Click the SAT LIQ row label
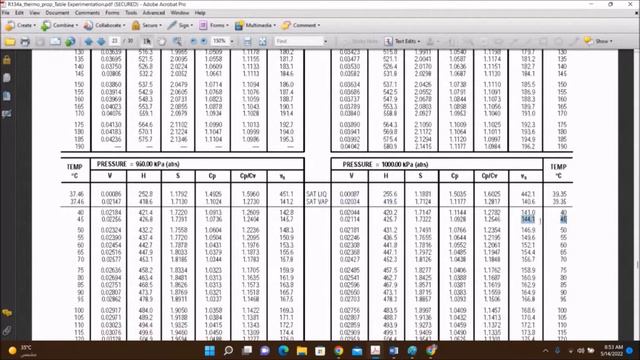Screen dimensions: 640x360 click(317, 194)
